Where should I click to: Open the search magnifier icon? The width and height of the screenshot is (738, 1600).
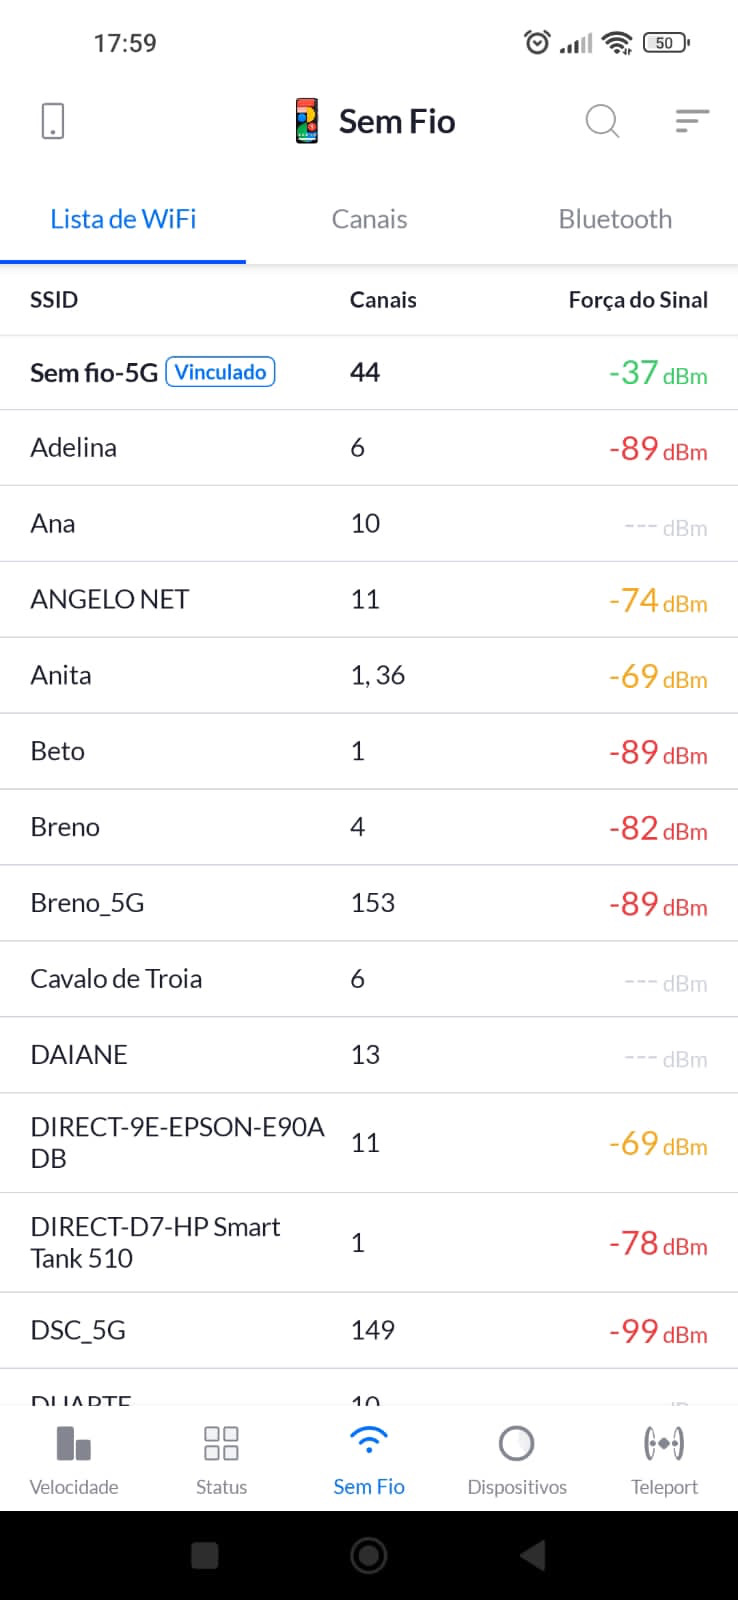(x=602, y=121)
